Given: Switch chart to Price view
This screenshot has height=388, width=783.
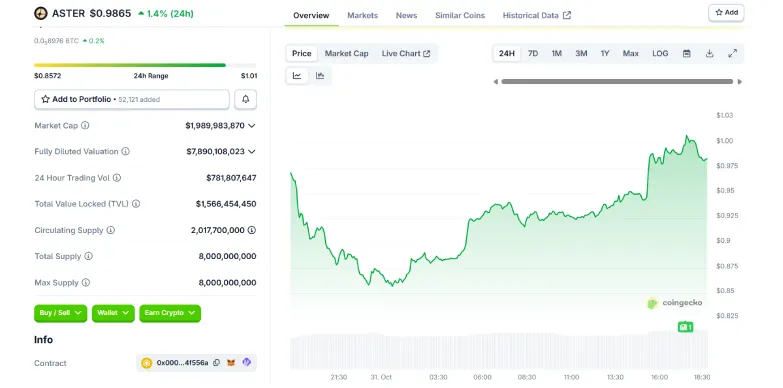Looking at the screenshot, I should point(302,53).
